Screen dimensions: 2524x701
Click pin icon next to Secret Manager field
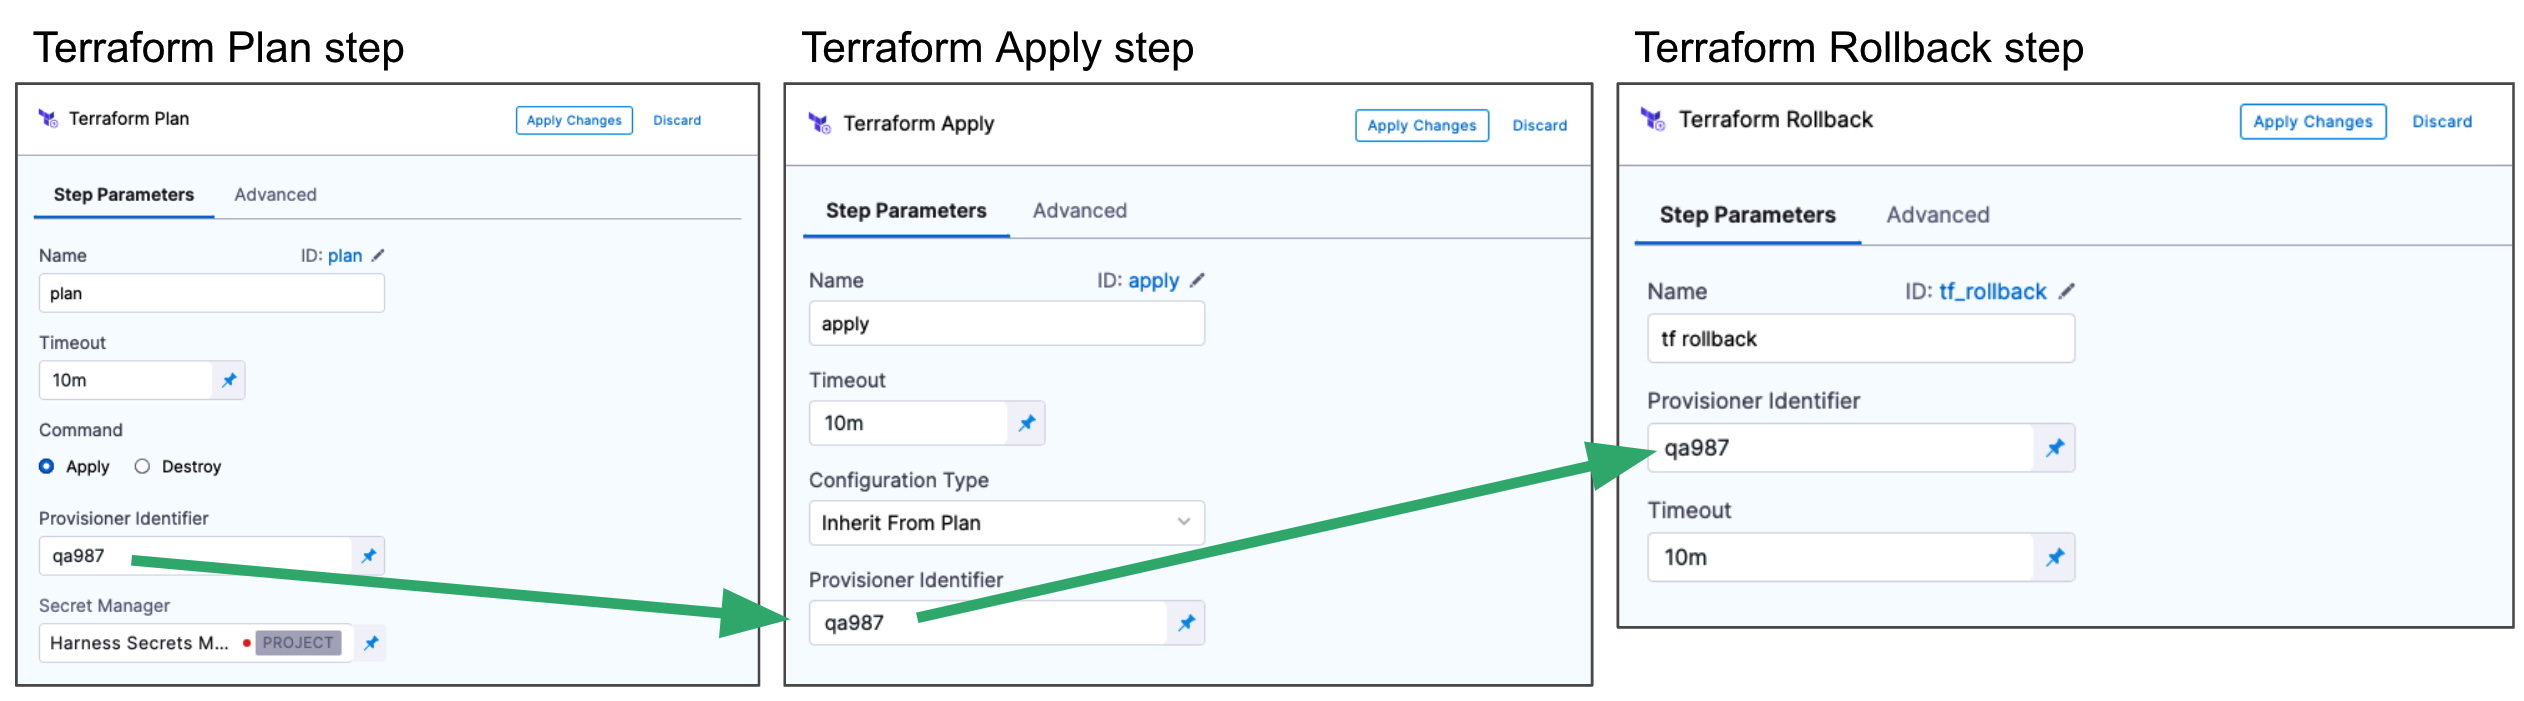click(371, 643)
